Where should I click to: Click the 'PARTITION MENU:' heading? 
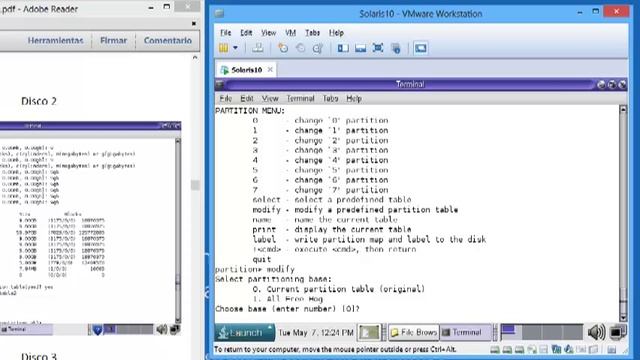[250, 111]
